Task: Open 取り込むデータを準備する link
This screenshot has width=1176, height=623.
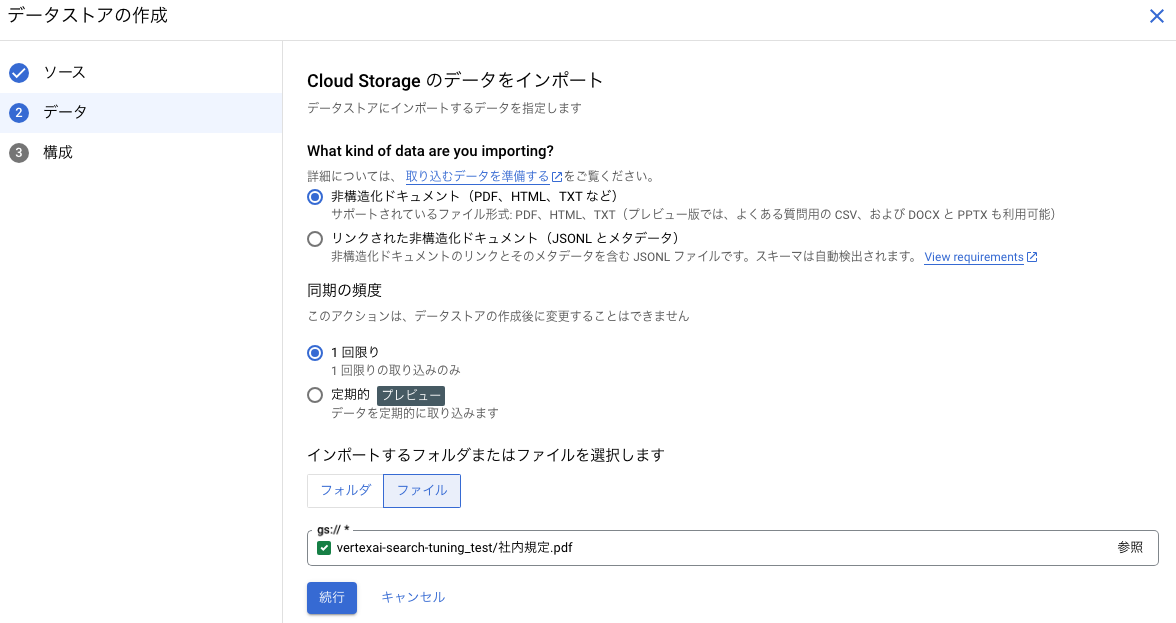Action: pos(478,177)
